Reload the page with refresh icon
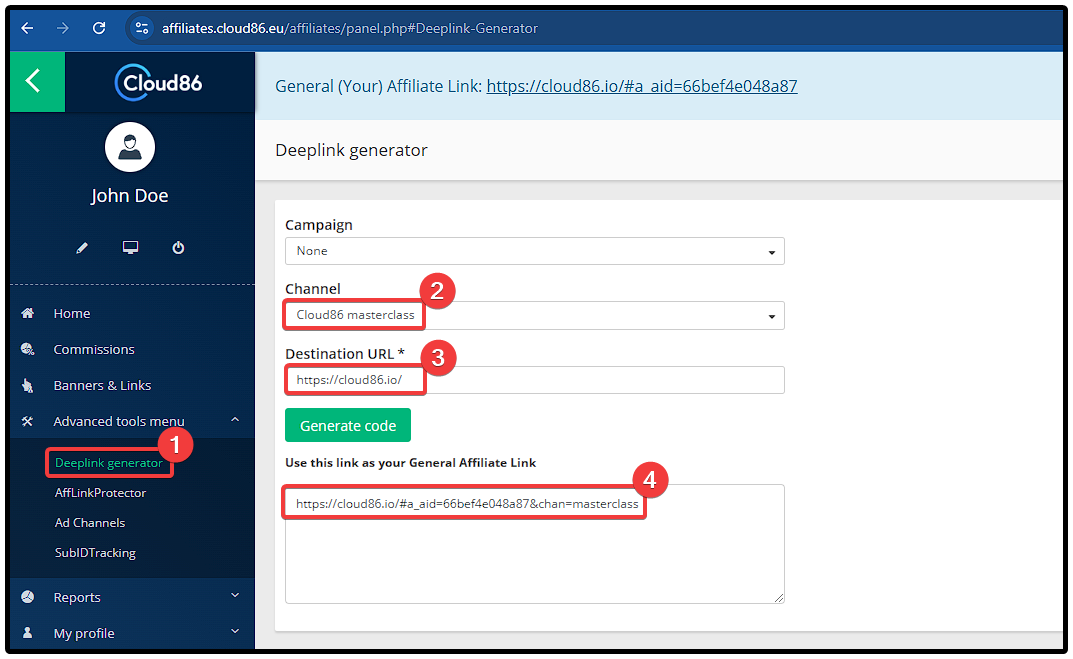The image size is (1073, 659). point(99,28)
